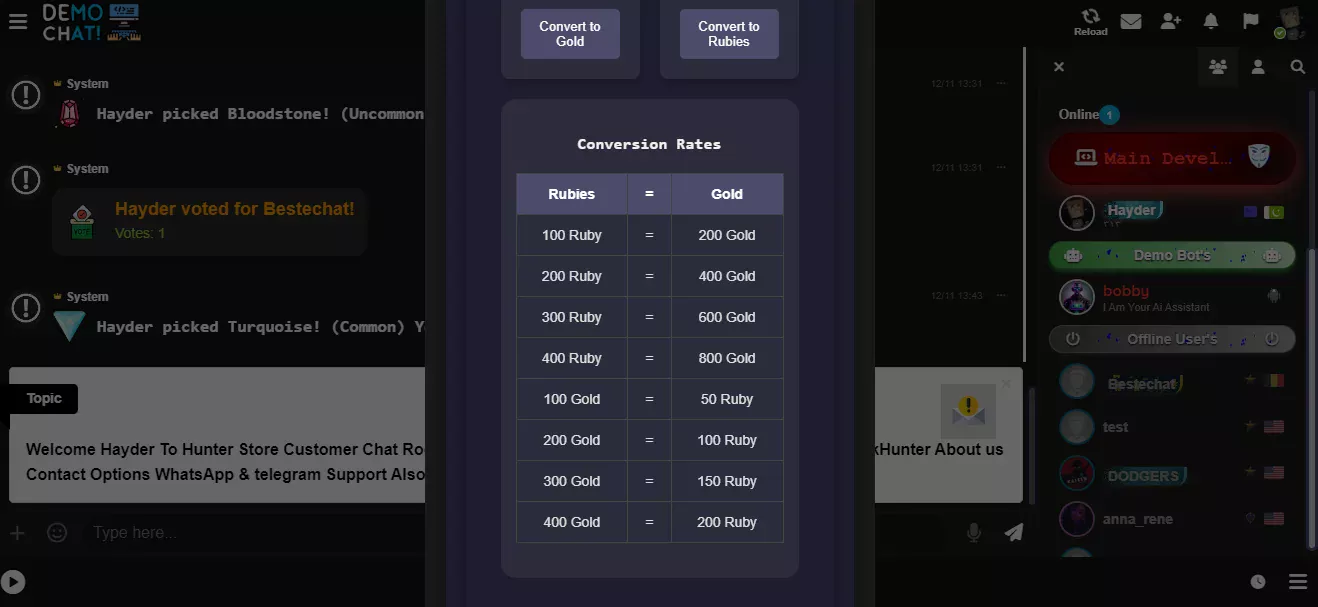
Task: Search users with magnifier icon
Action: coord(1297,67)
